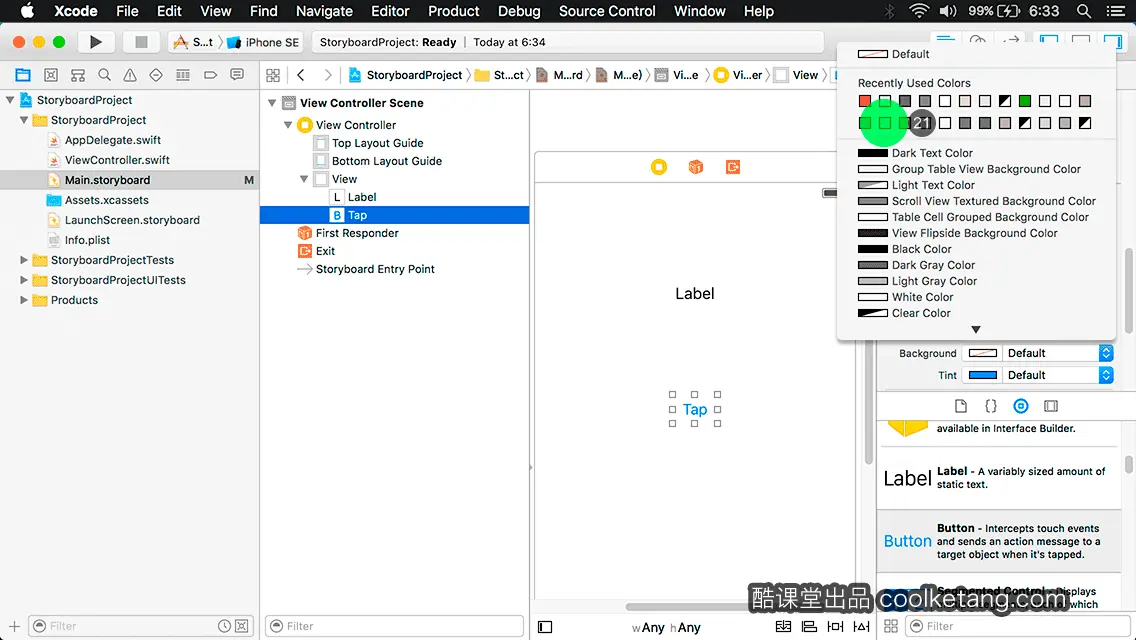Click the library Filter field

(1017, 626)
